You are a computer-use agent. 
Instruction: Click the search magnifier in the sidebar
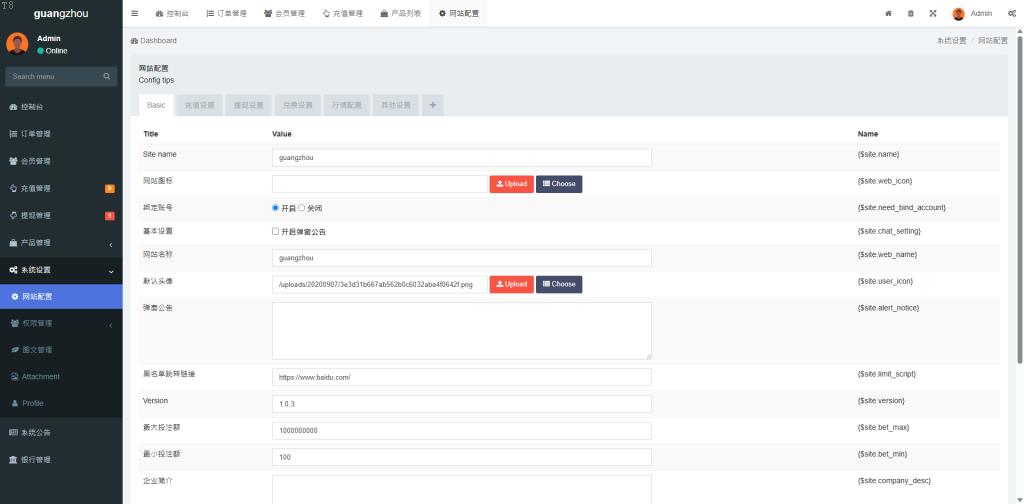[x=107, y=77]
